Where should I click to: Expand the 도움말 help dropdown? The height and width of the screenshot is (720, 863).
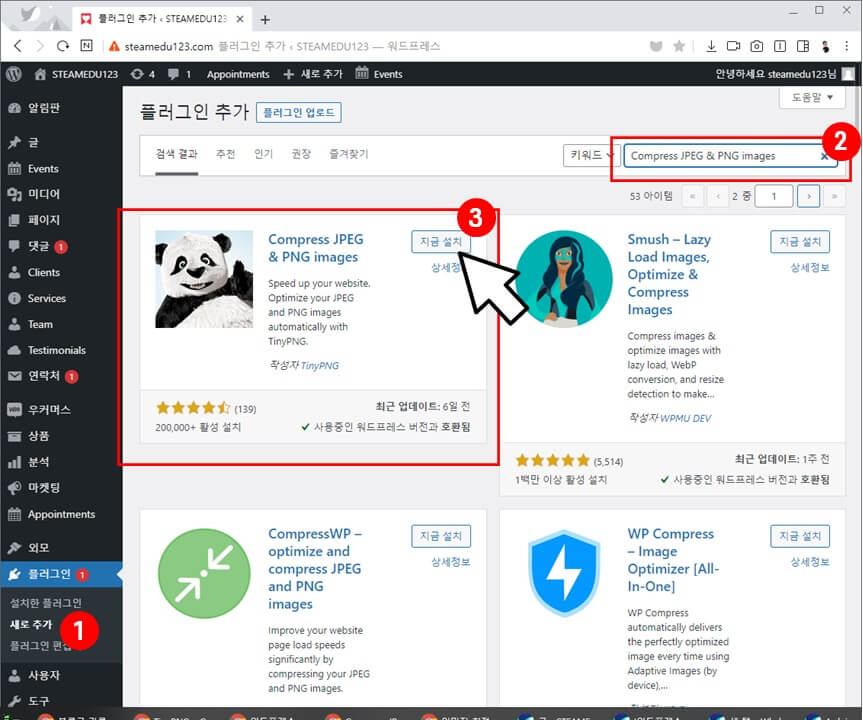pyautogui.click(x=812, y=97)
